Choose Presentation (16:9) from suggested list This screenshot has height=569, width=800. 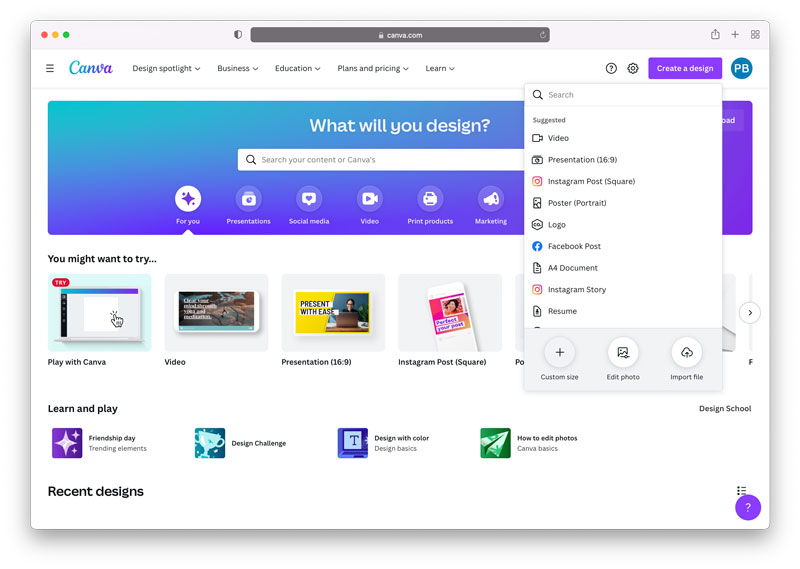(623, 160)
